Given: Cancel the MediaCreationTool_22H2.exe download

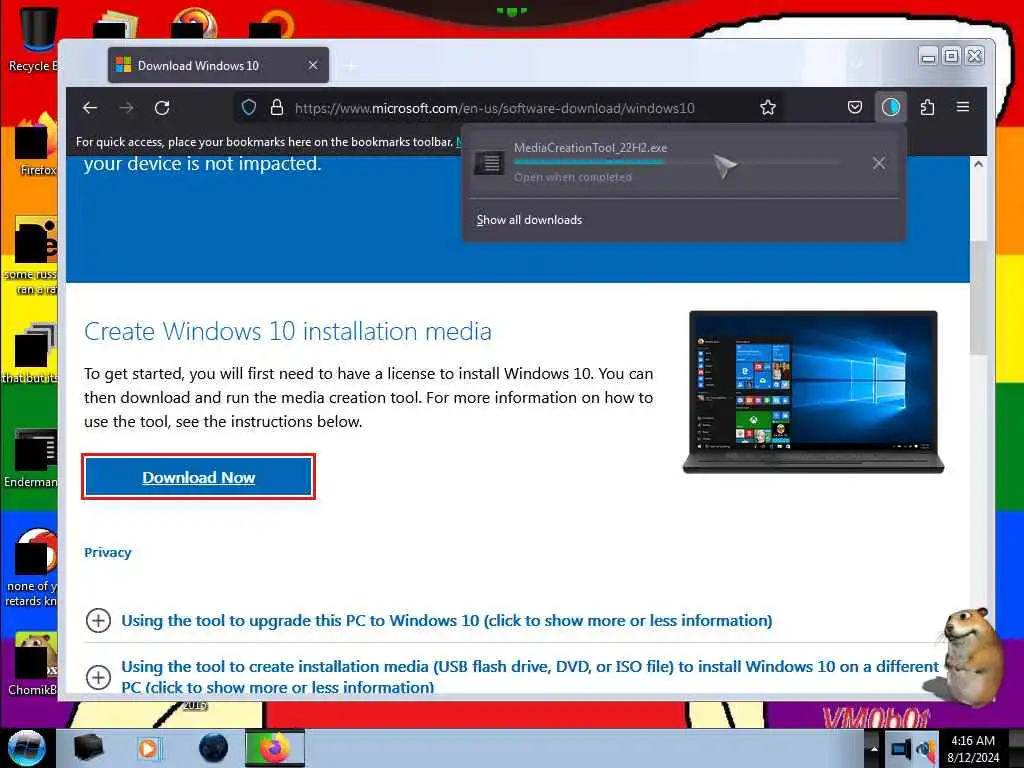Looking at the screenshot, I should [x=879, y=163].
